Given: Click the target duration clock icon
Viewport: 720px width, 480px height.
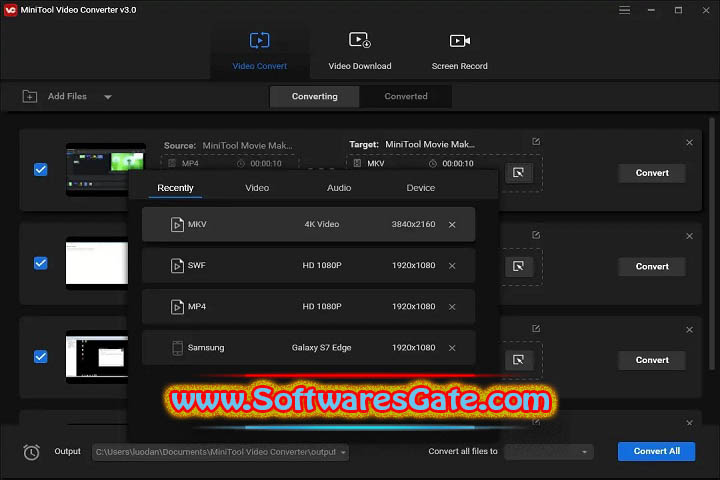Looking at the screenshot, I should coord(433,164).
